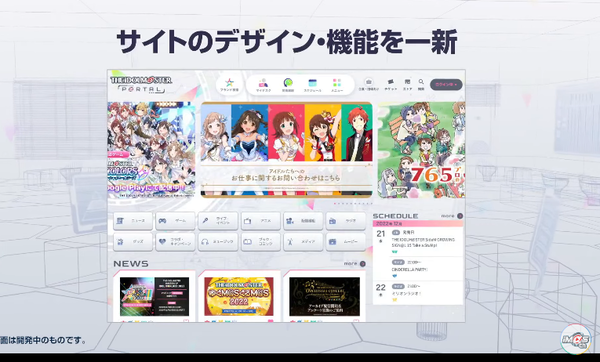Open the brand select star icon

point(229,85)
